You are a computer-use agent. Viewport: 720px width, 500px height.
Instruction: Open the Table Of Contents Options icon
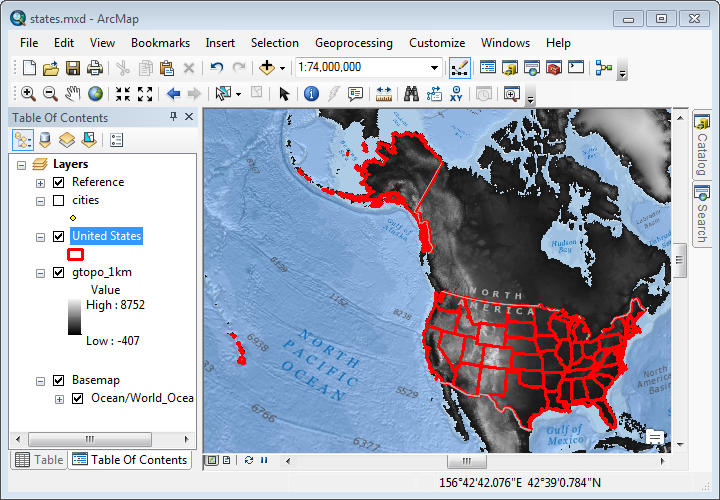(x=116, y=140)
